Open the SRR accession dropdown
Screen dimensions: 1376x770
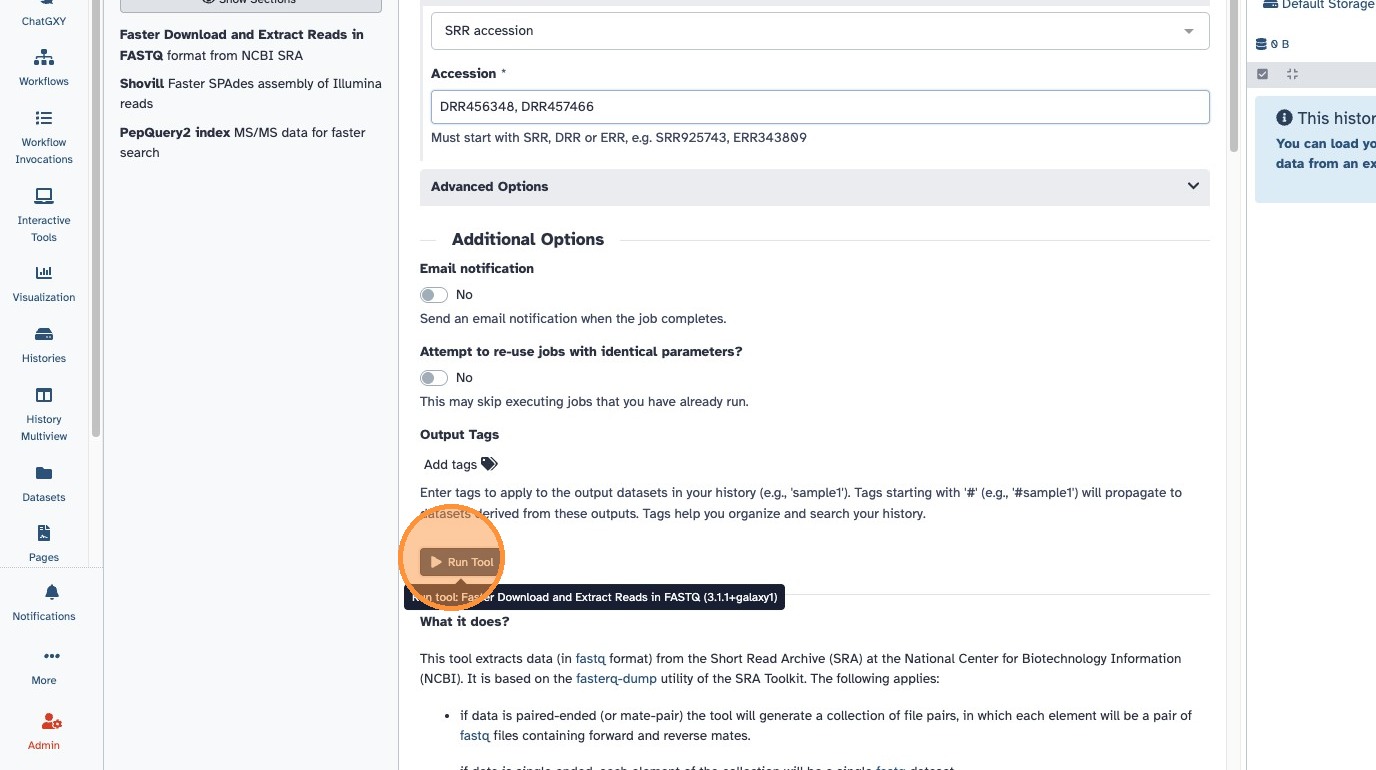pyautogui.click(x=820, y=31)
